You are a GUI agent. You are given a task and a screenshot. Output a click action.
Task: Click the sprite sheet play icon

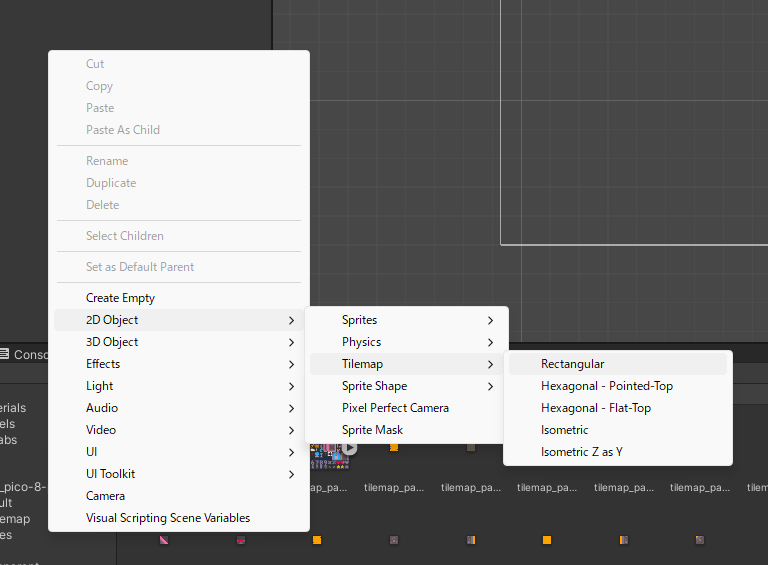[x=349, y=447]
